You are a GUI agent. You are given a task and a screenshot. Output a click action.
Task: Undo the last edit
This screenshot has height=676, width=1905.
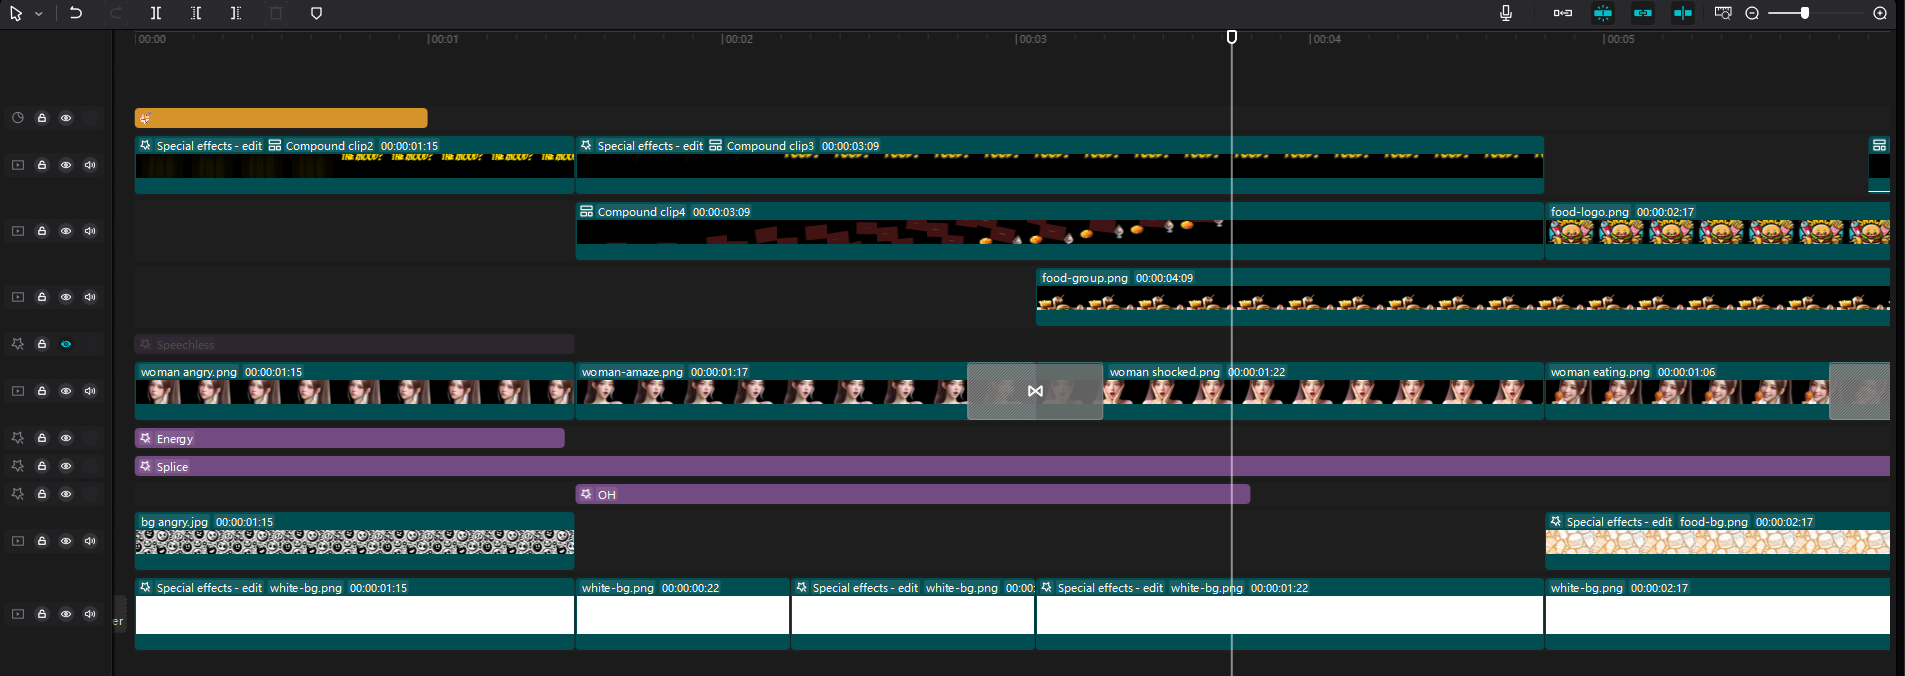pyautogui.click(x=76, y=13)
